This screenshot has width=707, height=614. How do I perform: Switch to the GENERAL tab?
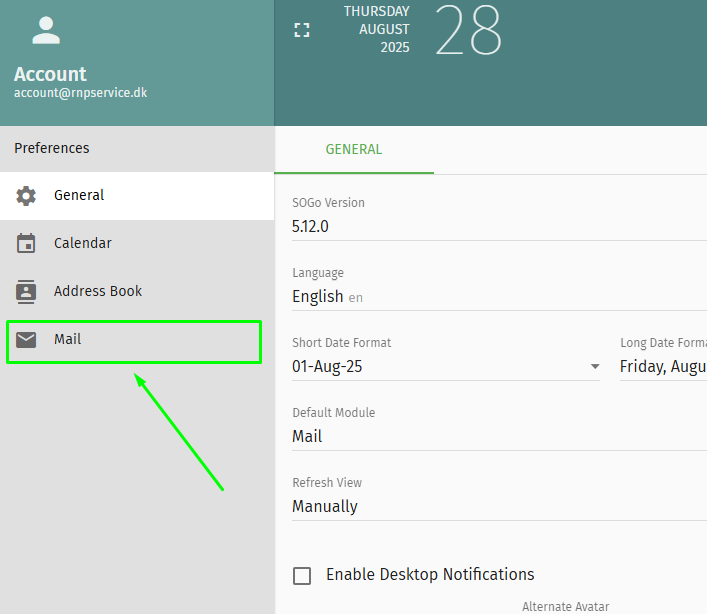(353, 150)
